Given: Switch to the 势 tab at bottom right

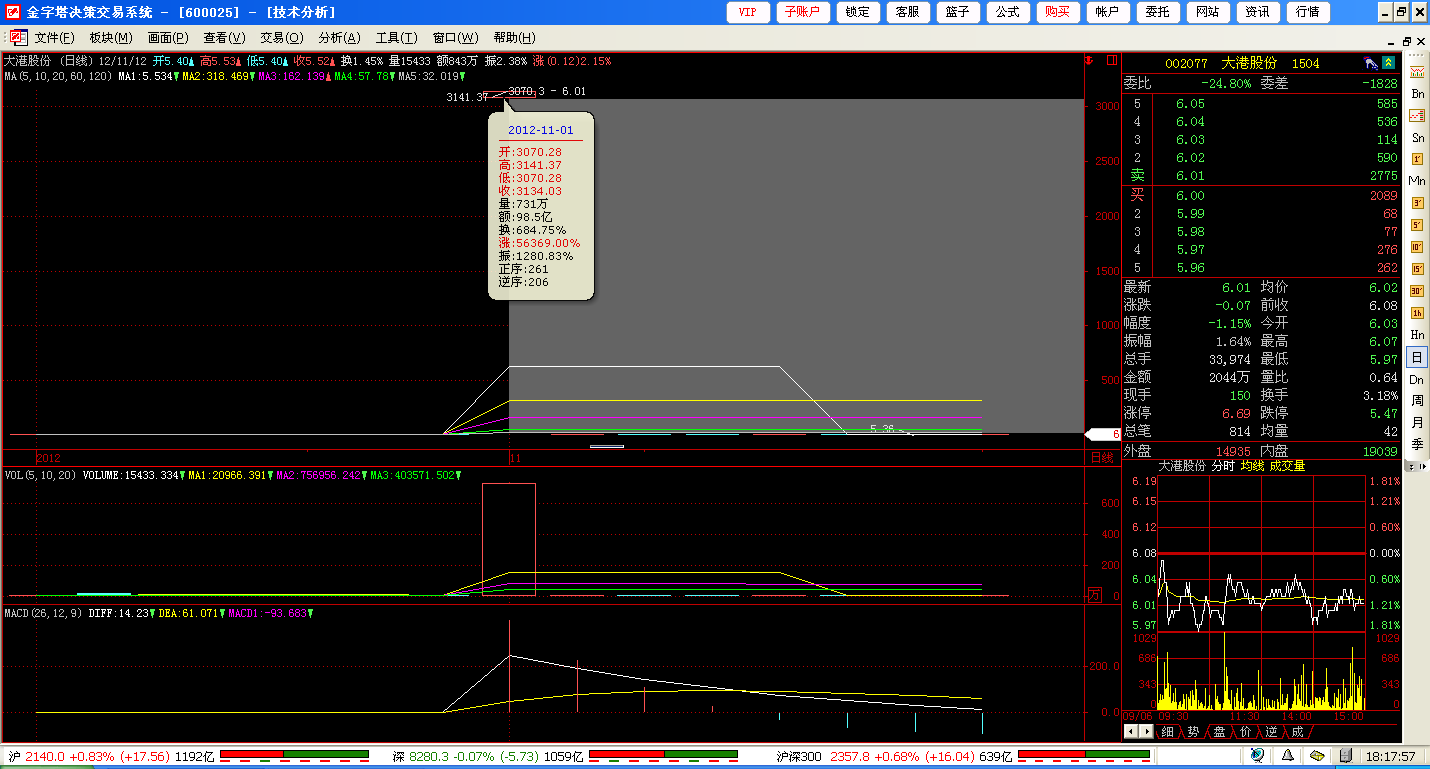Looking at the screenshot, I should [x=1193, y=732].
